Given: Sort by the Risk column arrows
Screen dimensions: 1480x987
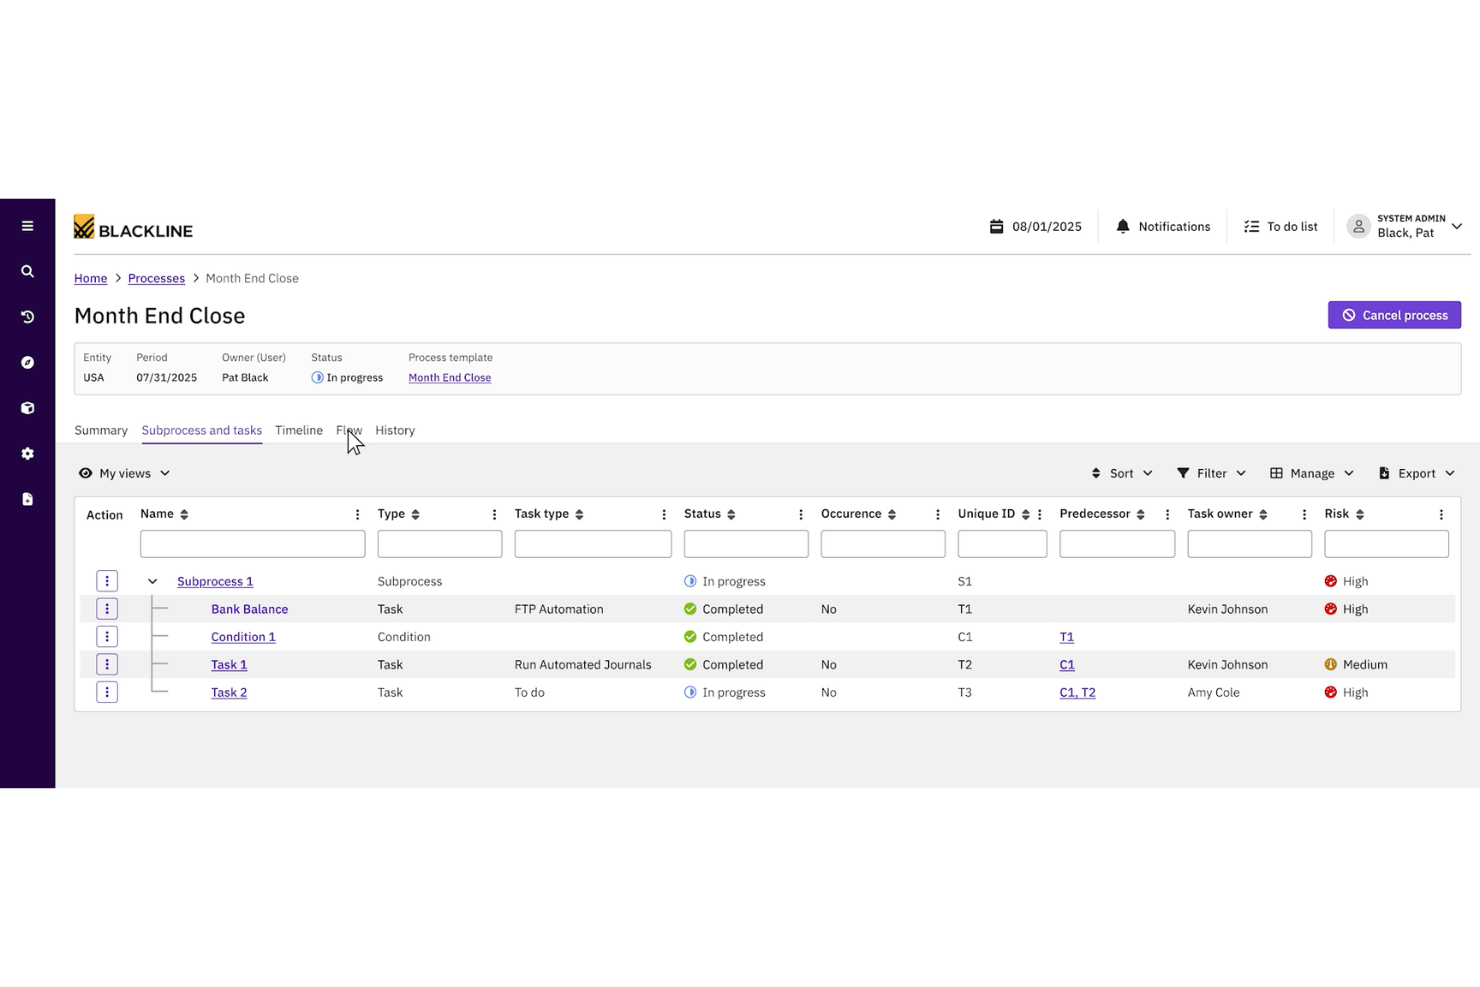Looking at the screenshot, I should click(1360, 514).
